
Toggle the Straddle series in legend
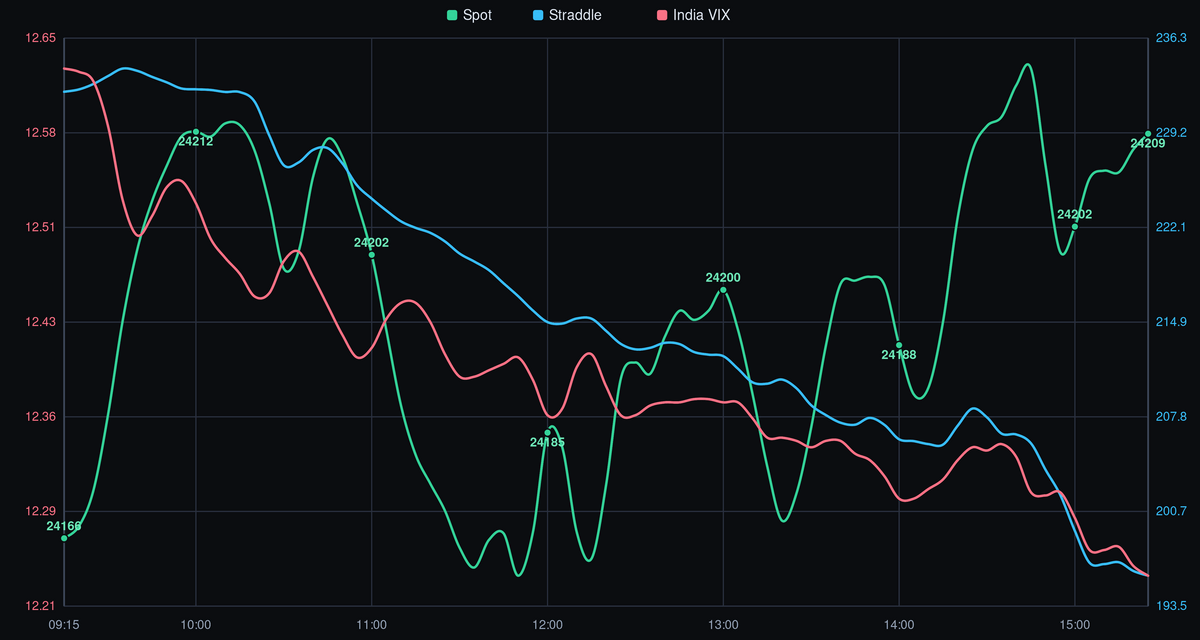(565, 15)
